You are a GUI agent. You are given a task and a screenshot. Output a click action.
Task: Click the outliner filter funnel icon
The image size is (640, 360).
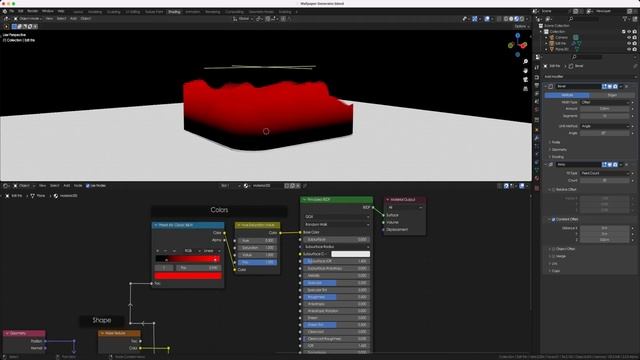pyautogui.click(x=624, y=19)
